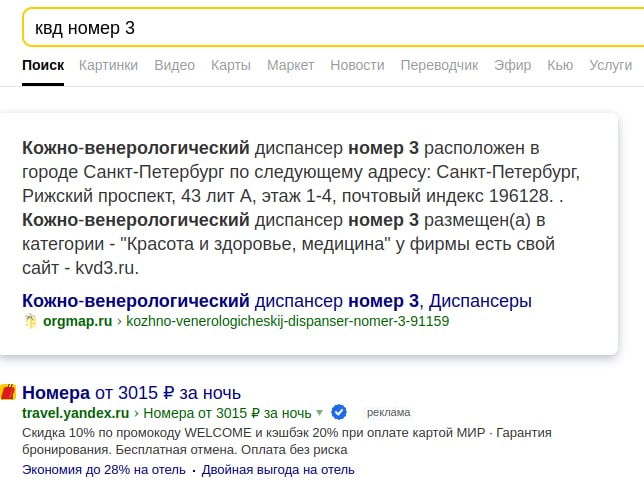Click the search field containing 'квд номер 3'
Viewport: 644px width, 485px height.
334,28
